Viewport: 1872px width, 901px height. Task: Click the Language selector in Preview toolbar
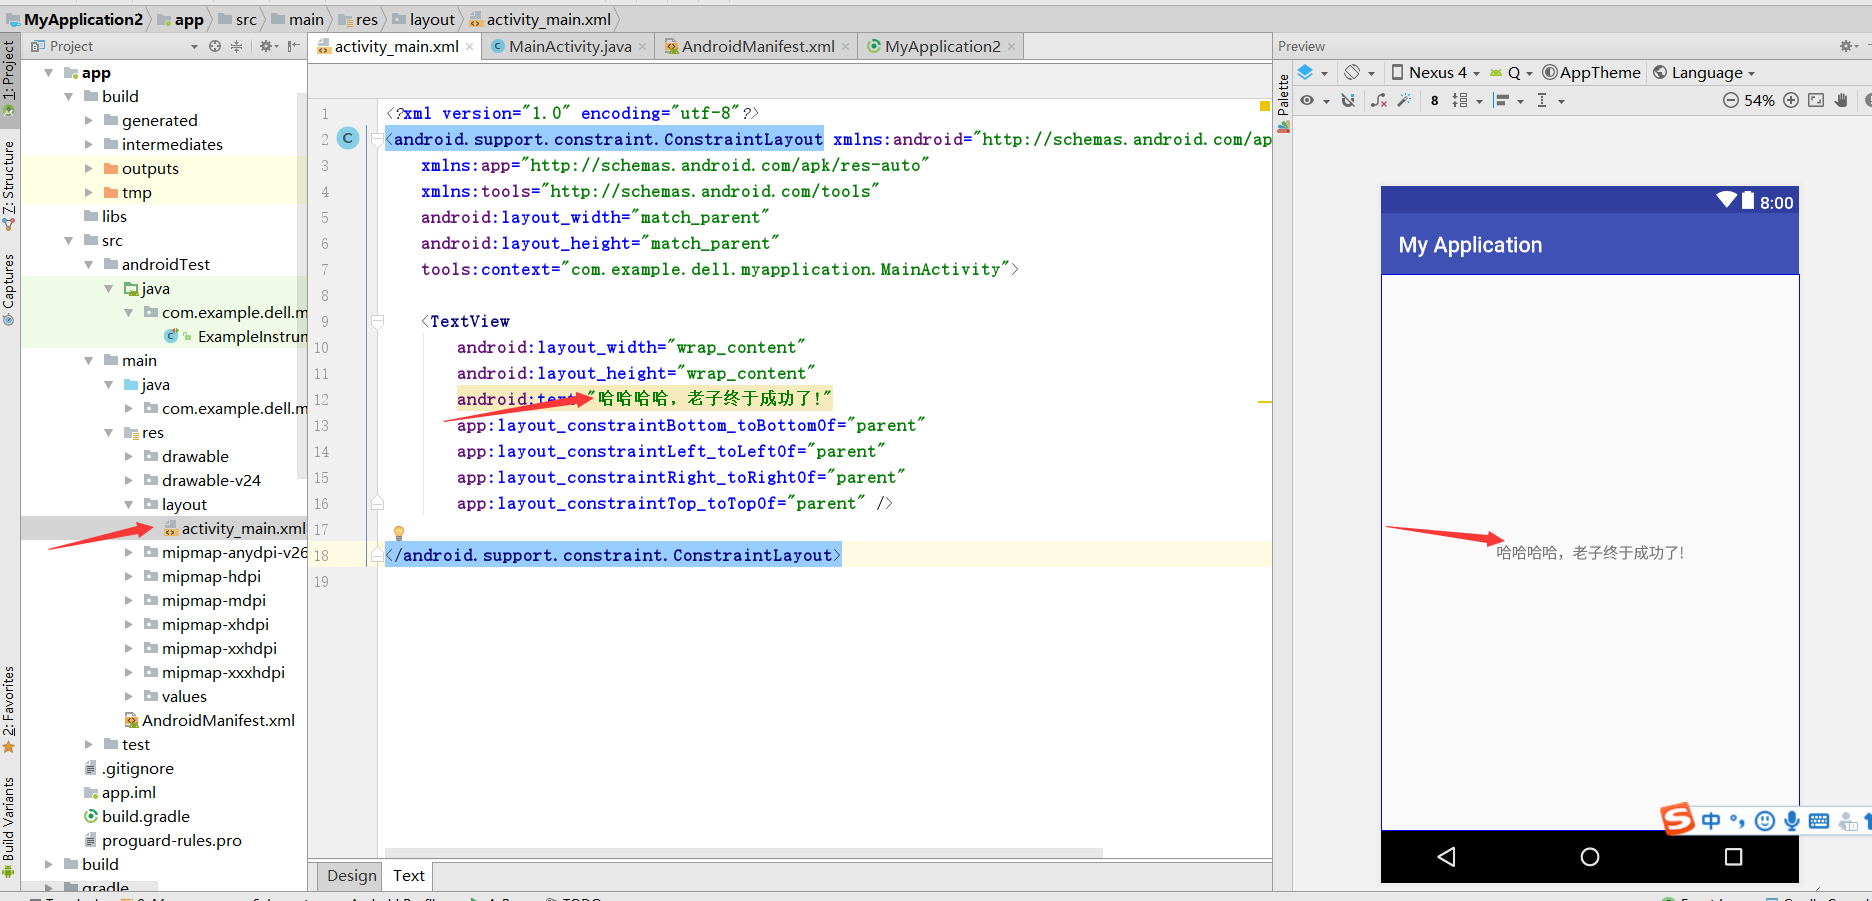tap(1704, 72)
